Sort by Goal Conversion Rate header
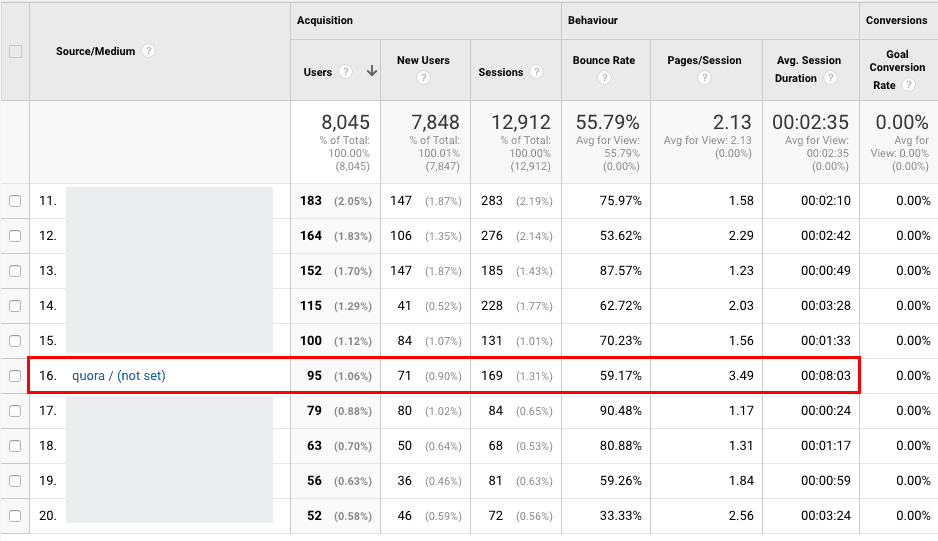 coord(897,69)
